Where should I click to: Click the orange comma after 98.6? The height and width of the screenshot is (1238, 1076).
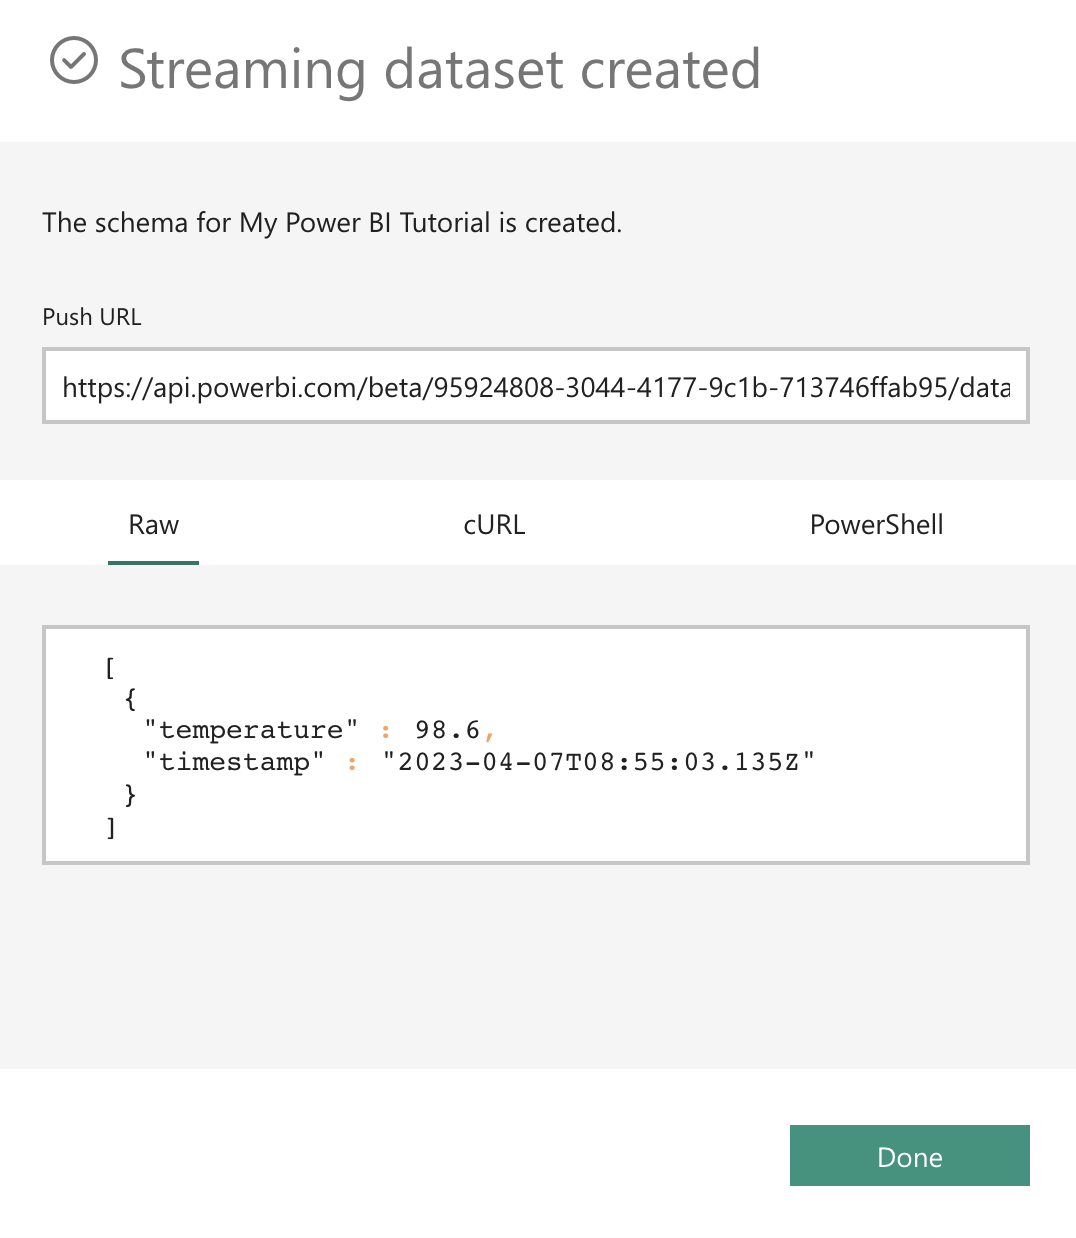(x=490, y=735)
